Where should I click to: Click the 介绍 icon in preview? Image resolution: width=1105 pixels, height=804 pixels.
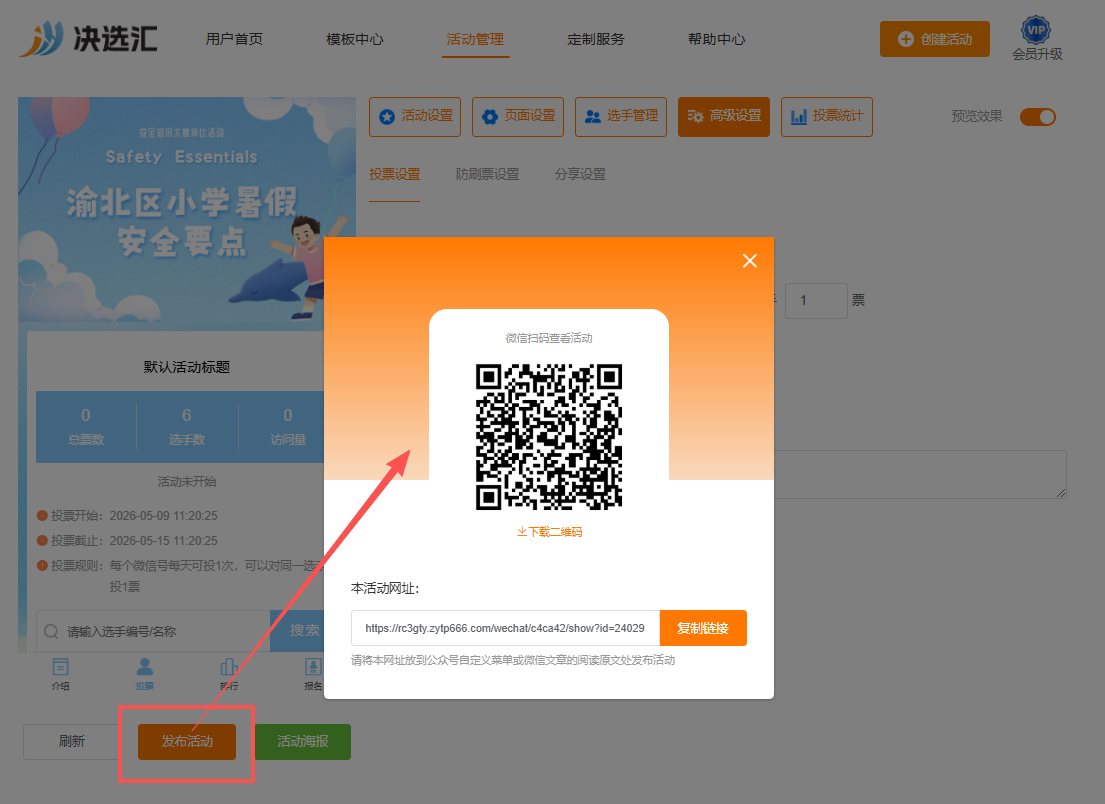coord(61,674)
